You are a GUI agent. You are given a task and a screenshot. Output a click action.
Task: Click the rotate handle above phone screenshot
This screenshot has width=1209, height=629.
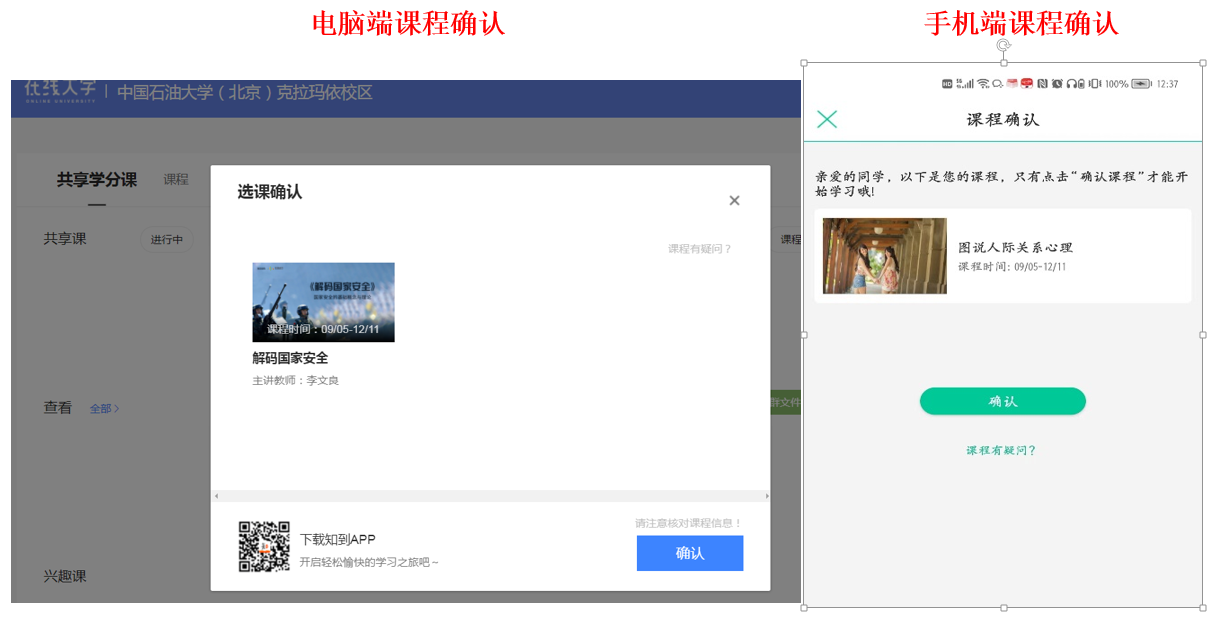click(1003, 45)
